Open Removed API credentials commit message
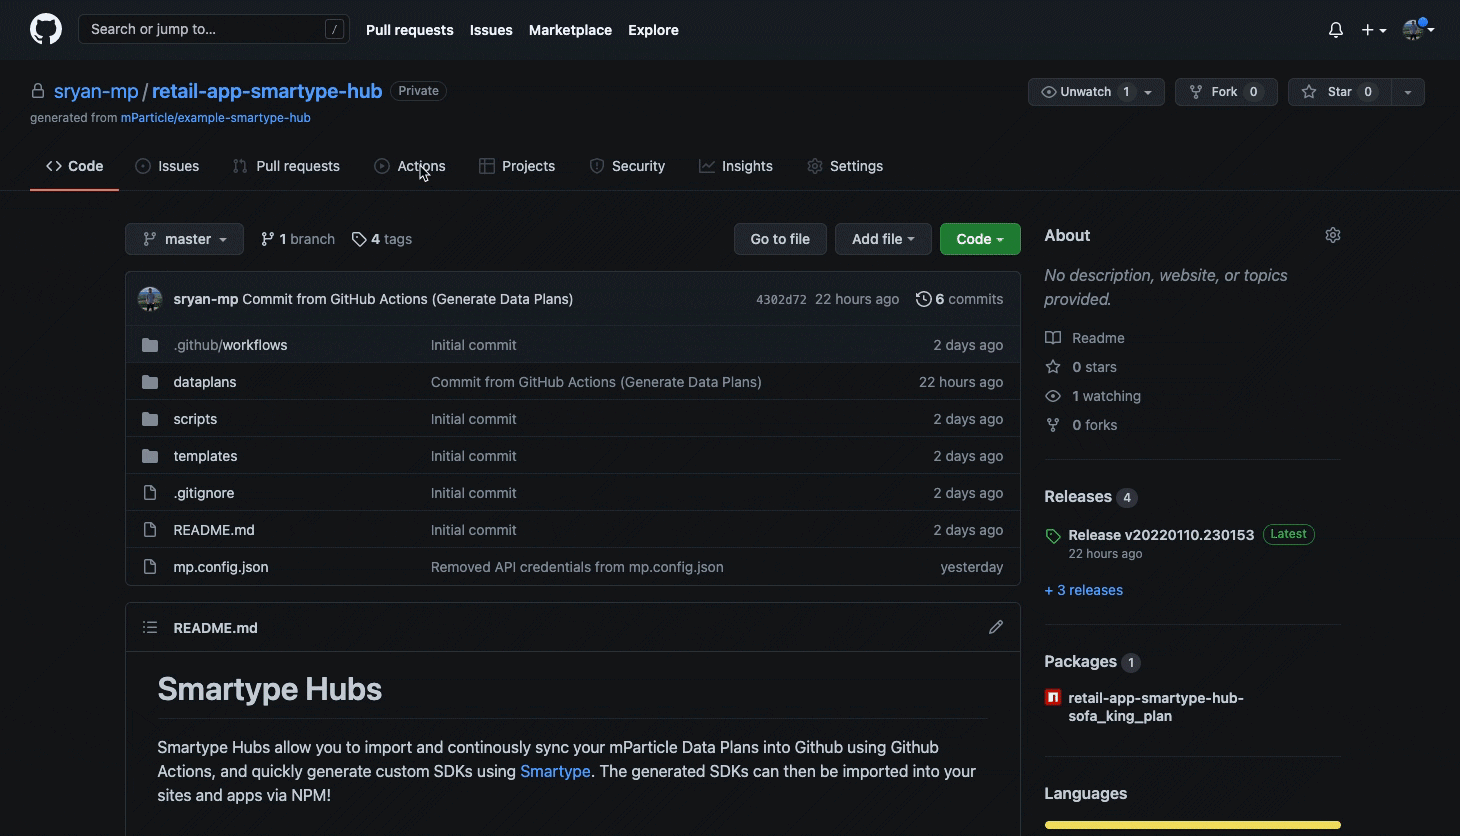The width and height of the screenshot is (1460, 836). point(577,567)
